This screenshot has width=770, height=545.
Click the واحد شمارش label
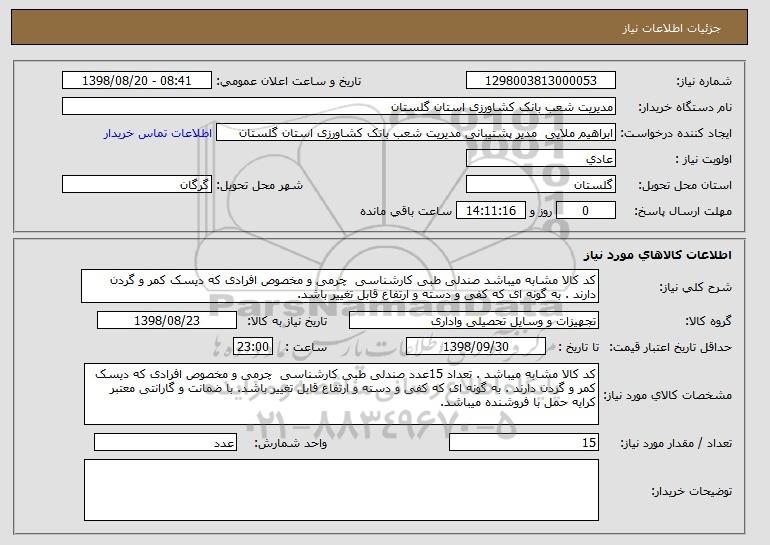[x=291, y=443]
